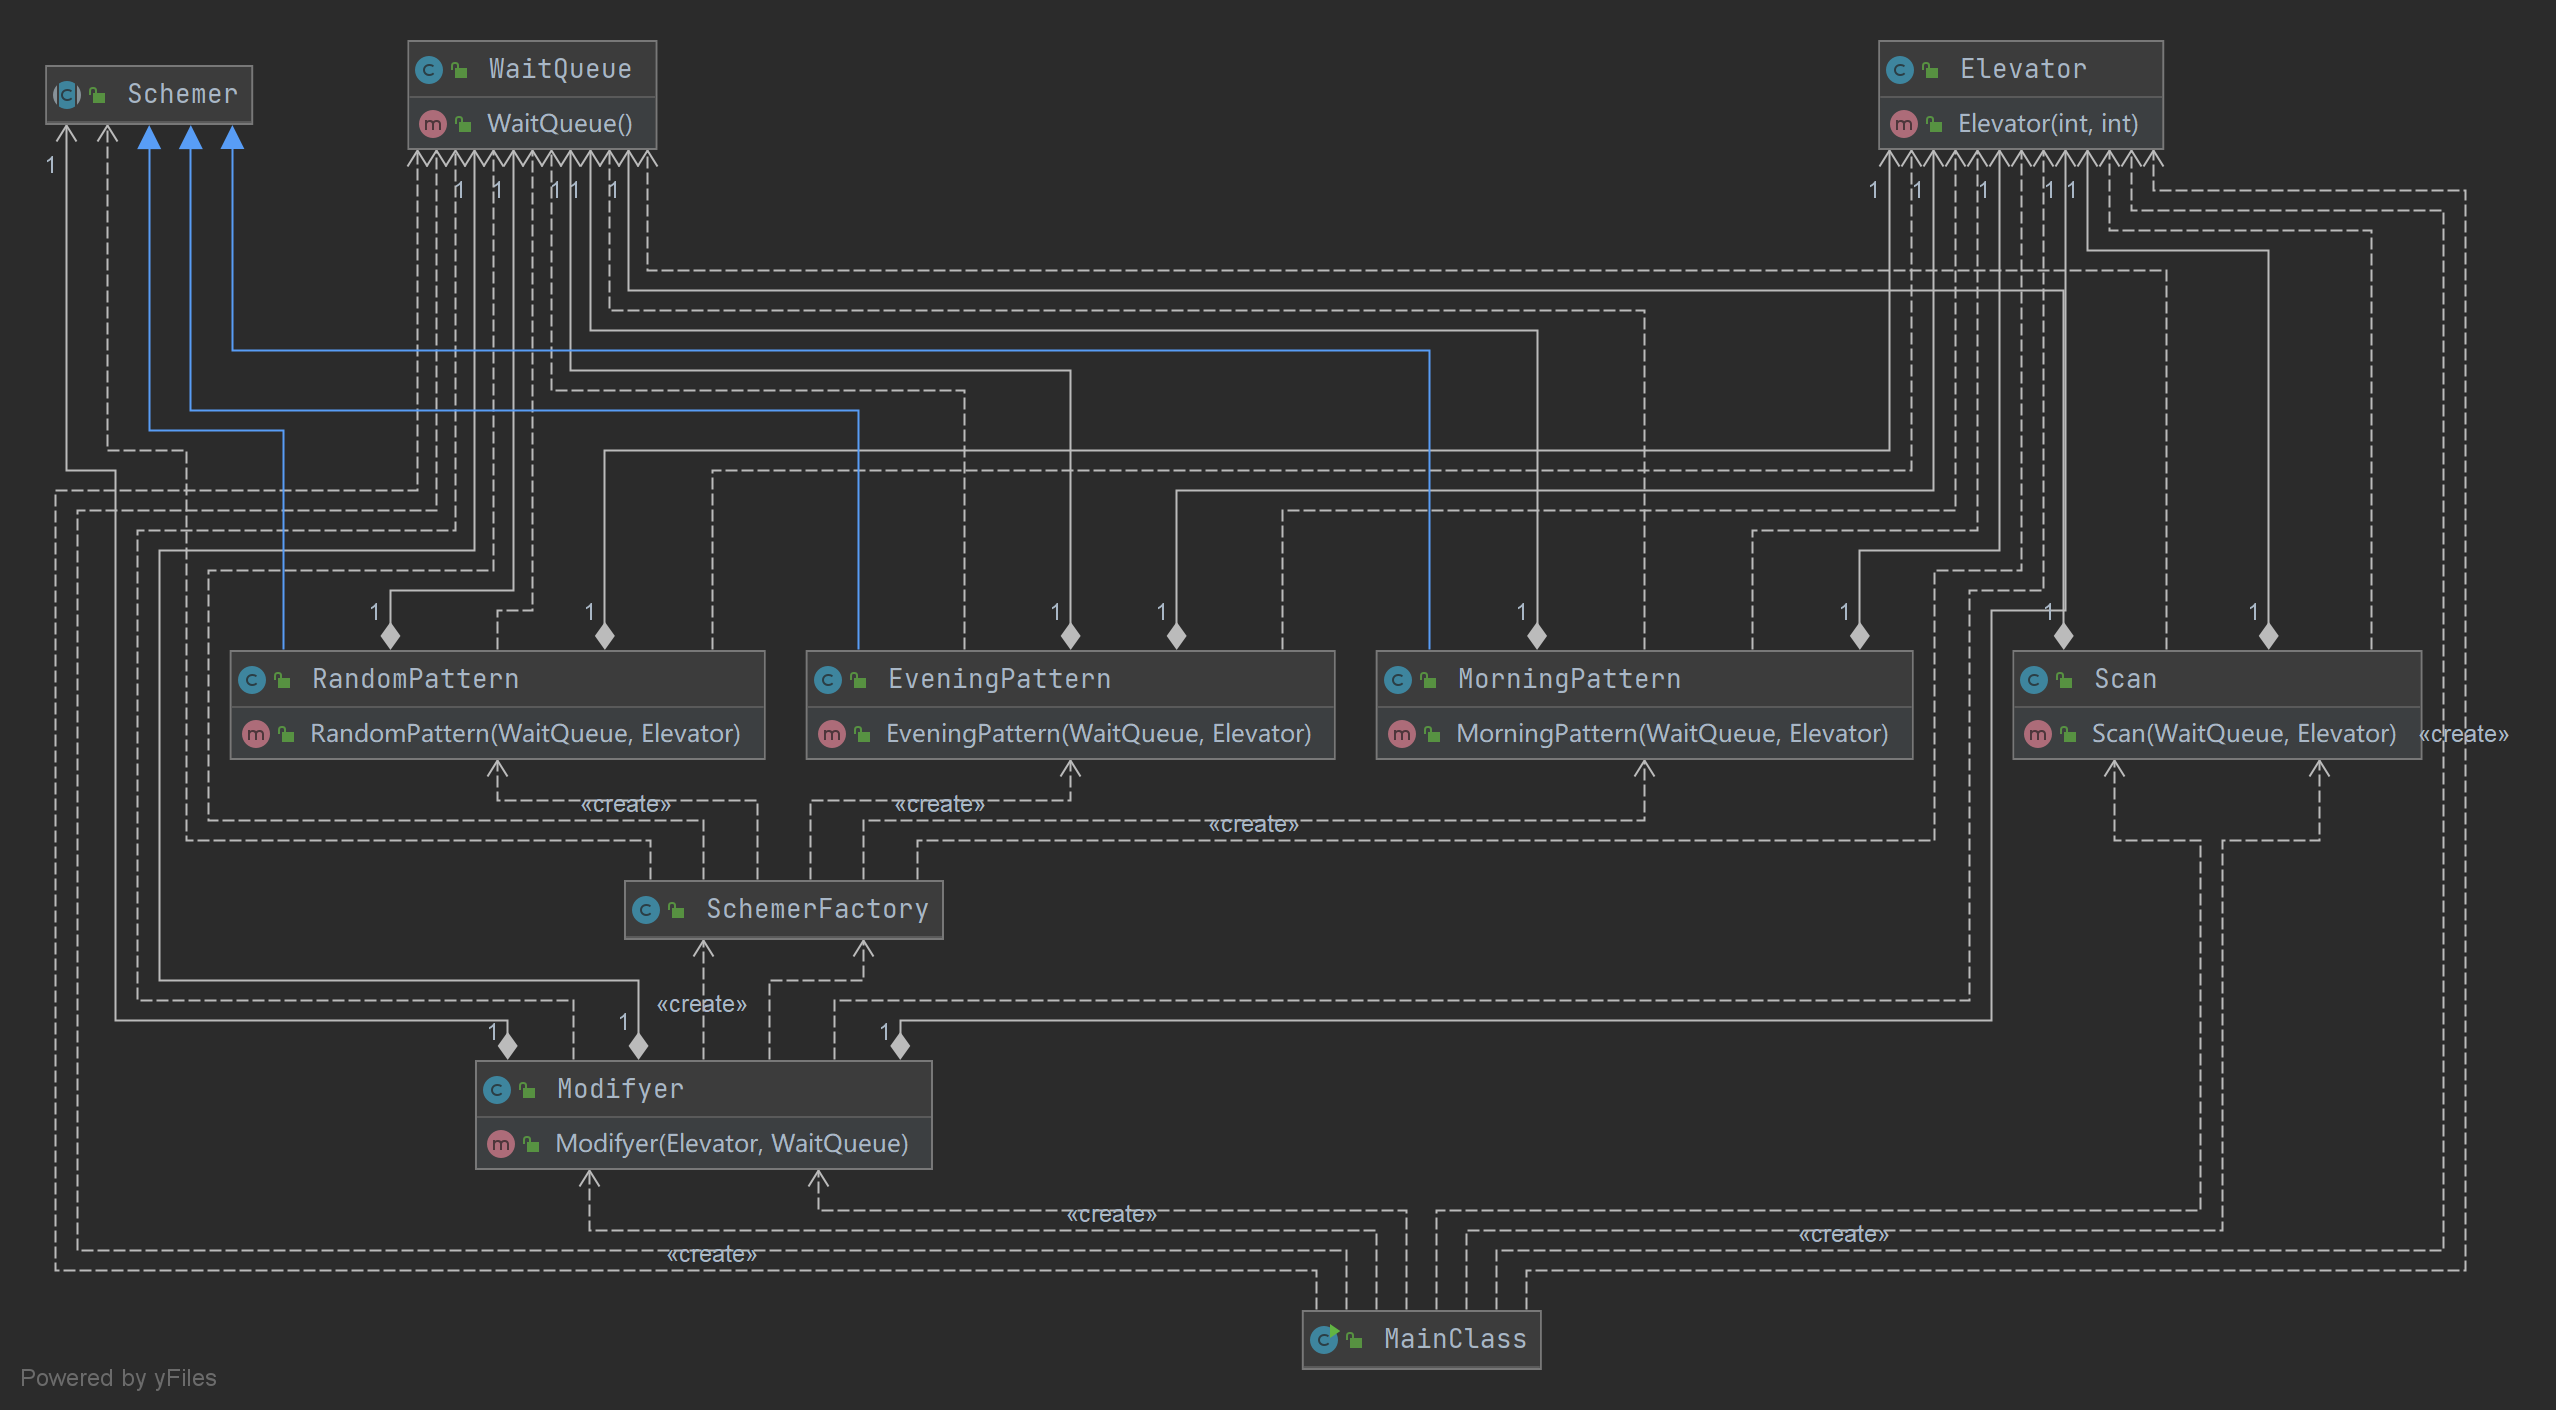Screen dimensions: 2556x1410
Task: Click the MorningPattern class icon
Action: [1398, 680]
